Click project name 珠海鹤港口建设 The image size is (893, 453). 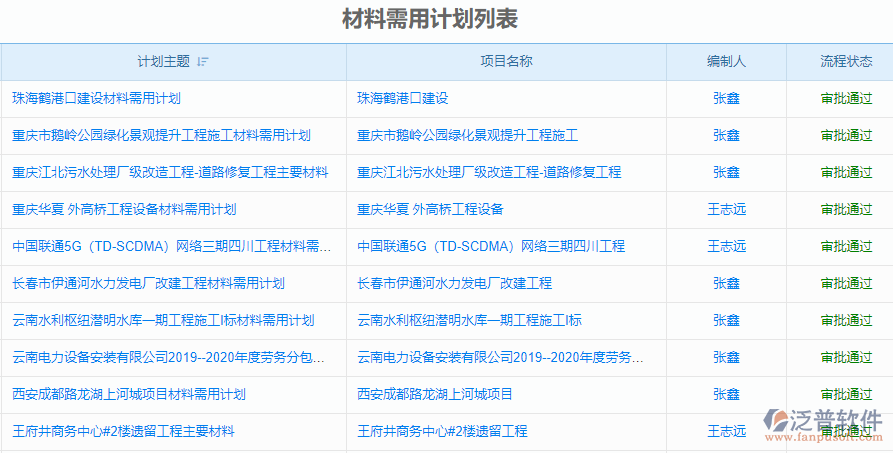[402, 98]
